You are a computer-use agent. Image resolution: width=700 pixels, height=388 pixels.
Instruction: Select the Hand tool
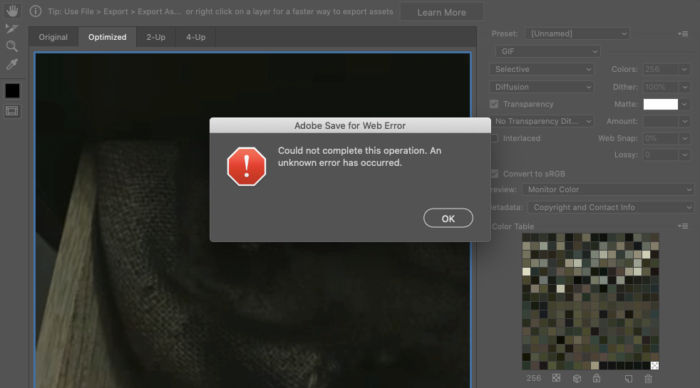[12, 10]
